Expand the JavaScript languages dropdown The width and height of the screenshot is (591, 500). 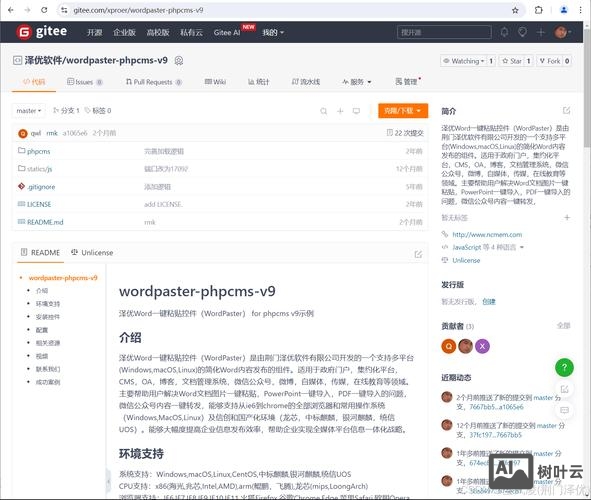point(488,247)
